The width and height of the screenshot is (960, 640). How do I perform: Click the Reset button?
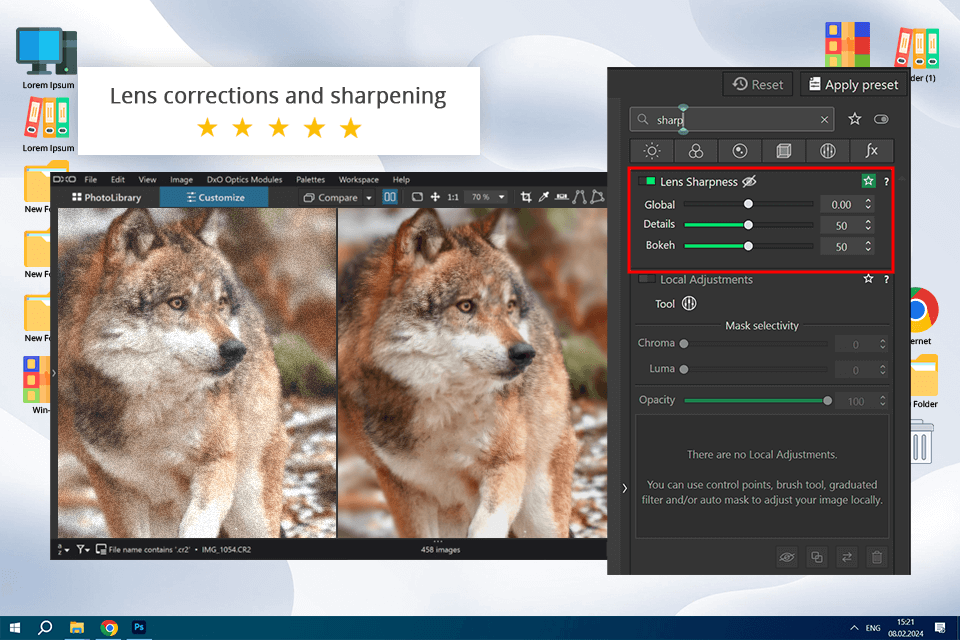pos(757,85)
